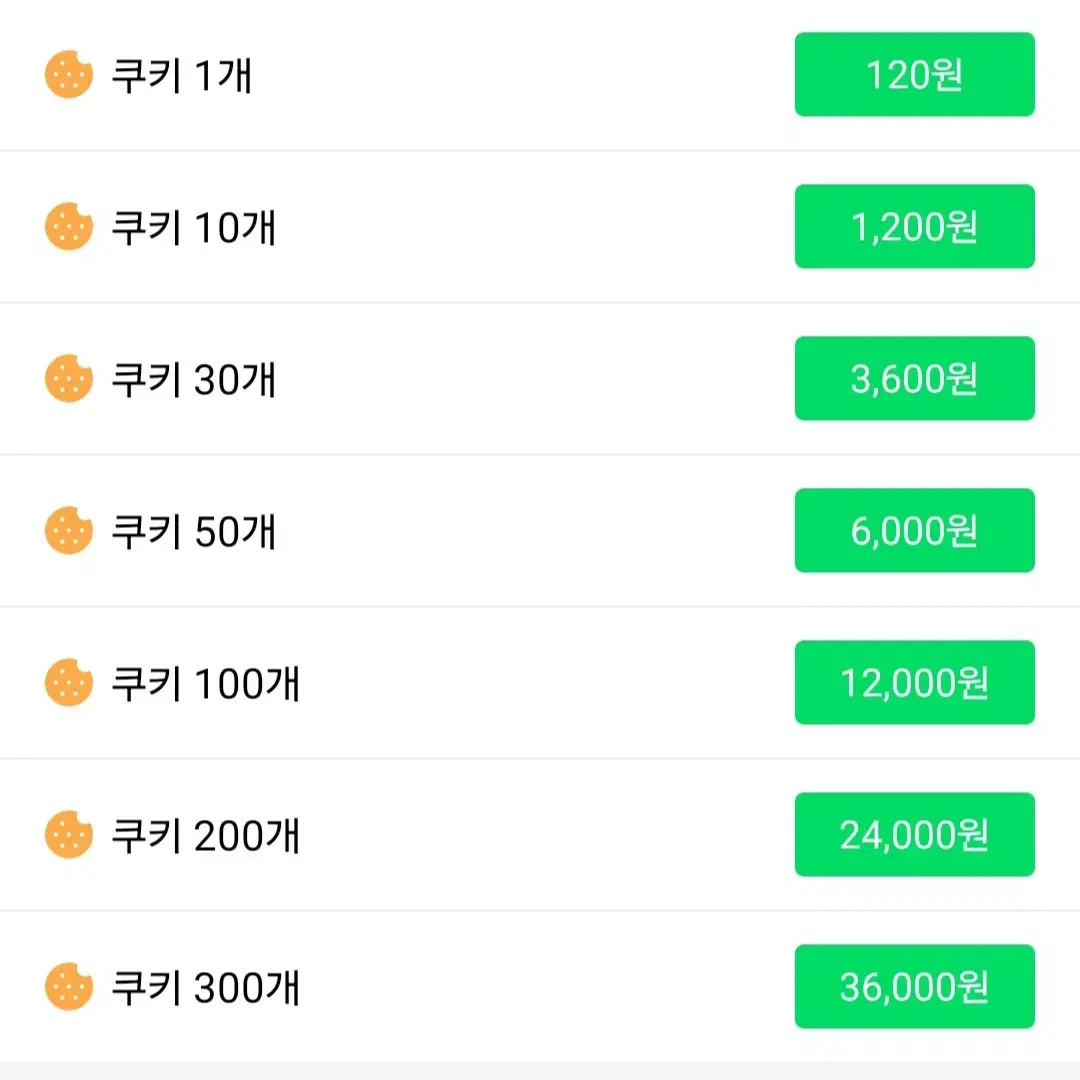Tap the 쿠키 100개 list row label
The width and height of the screenshot is (1080, 1080).
tap(205, 683)
